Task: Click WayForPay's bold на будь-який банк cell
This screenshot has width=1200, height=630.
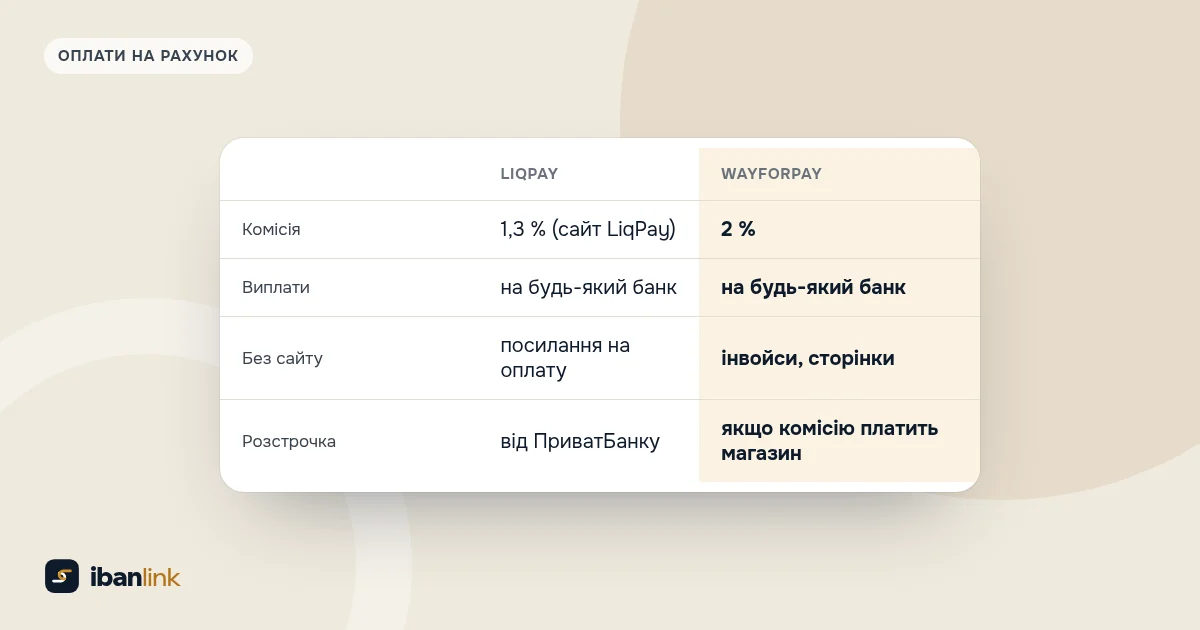Action: 813,287
